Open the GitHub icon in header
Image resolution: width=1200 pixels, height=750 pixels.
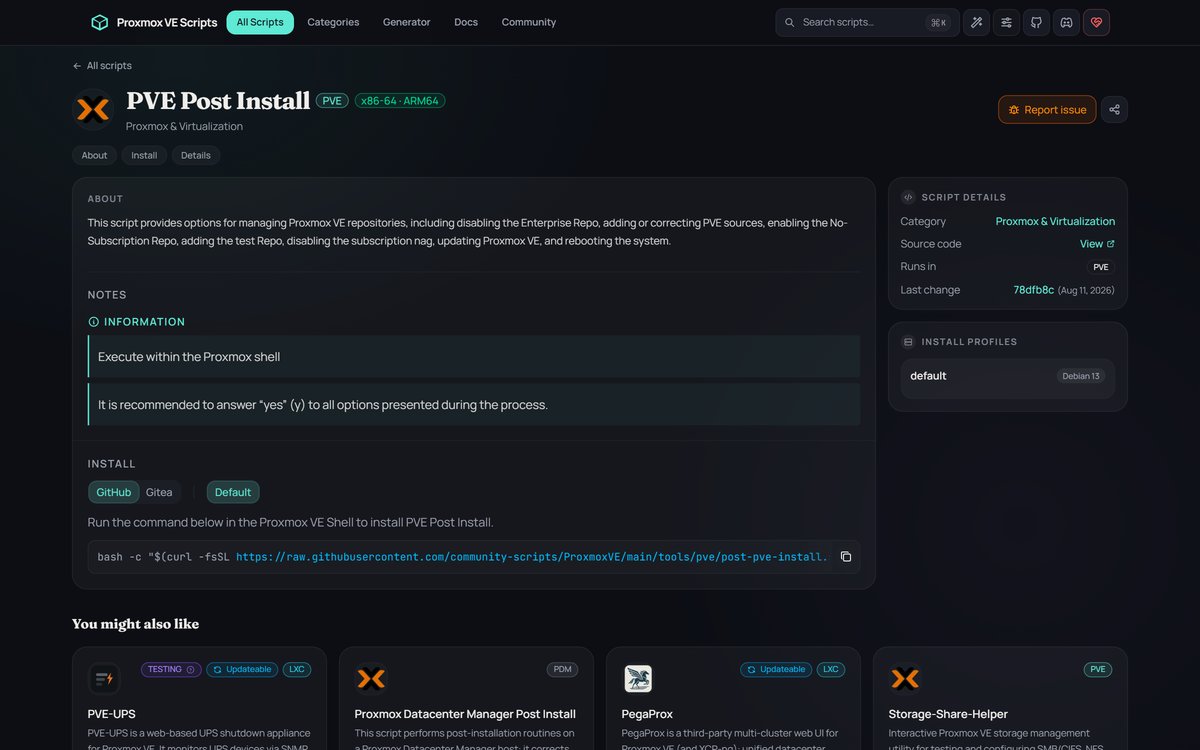coord(1036,22)
